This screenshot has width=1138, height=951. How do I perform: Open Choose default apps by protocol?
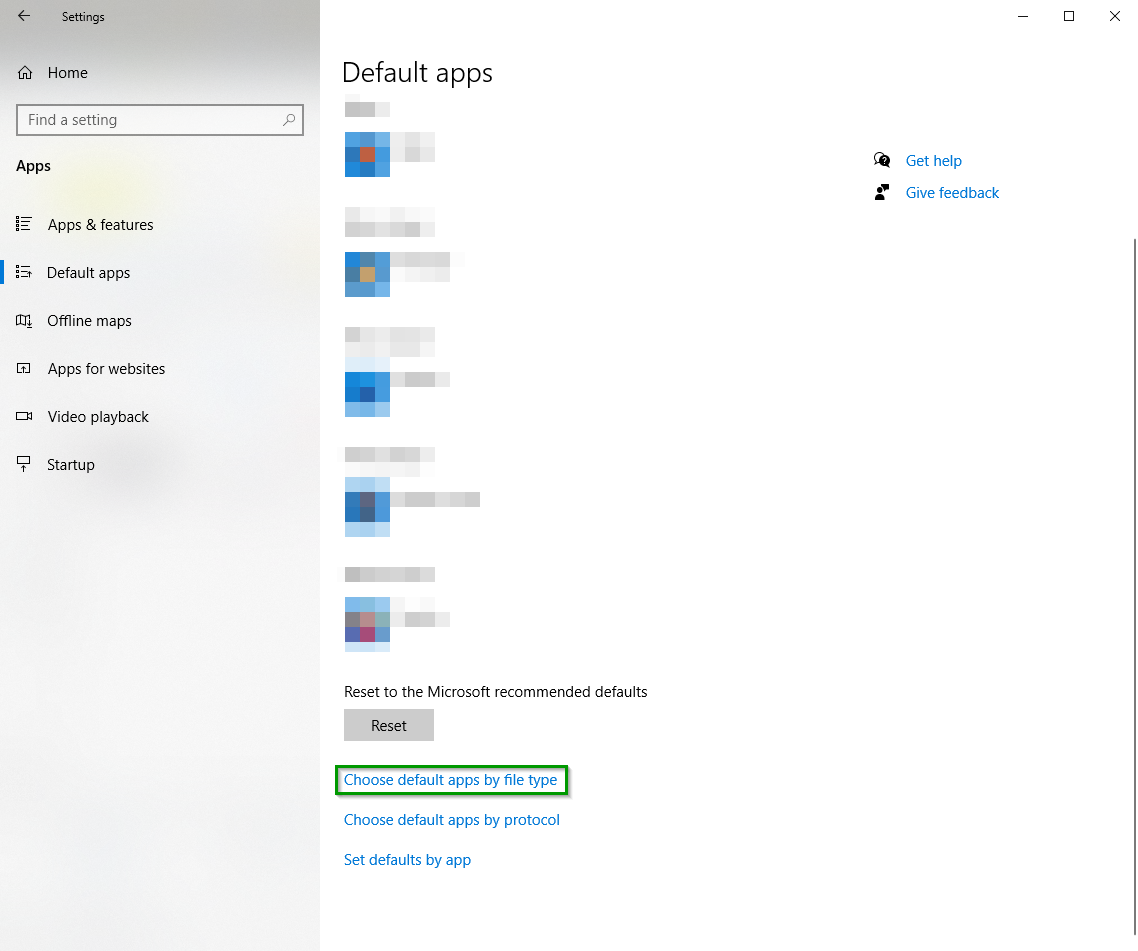tap(451, 820)
